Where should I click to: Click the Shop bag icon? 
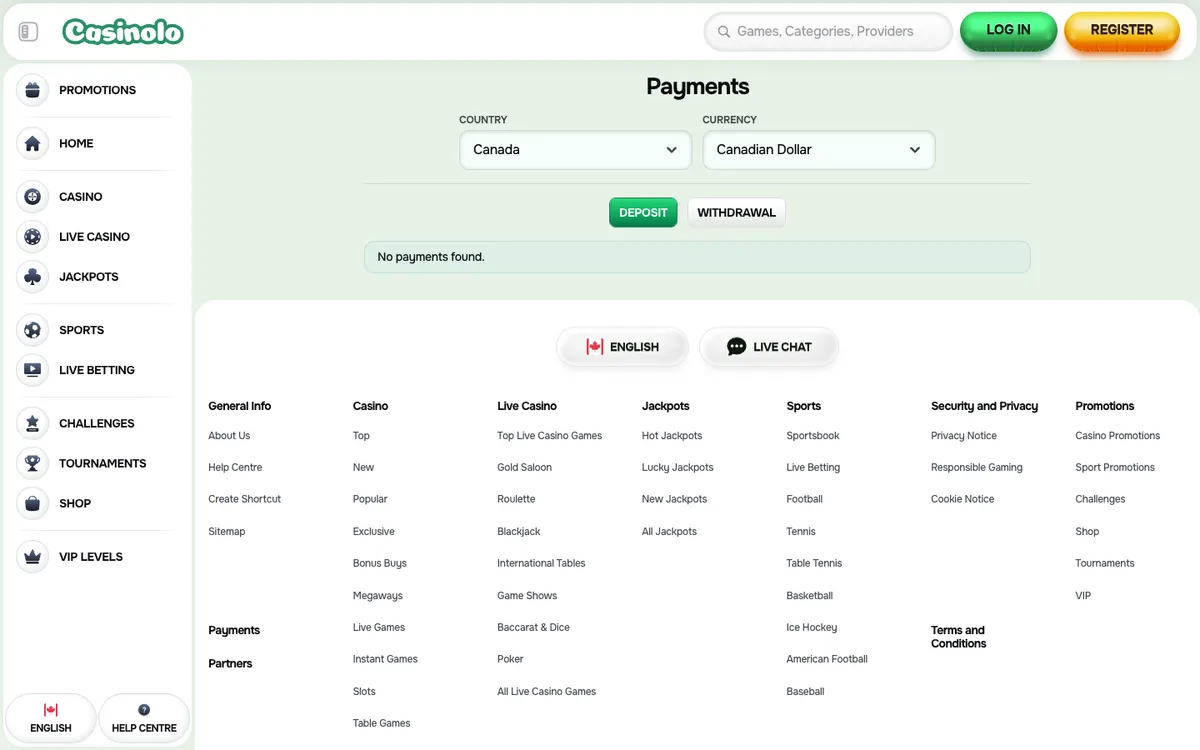tap(32, 503)
